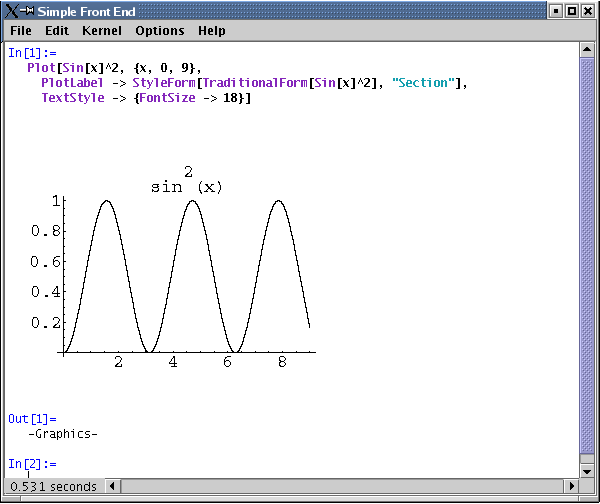
Task: Click the vertical scrollbar down arrow
Action: [x=587, y=471]
